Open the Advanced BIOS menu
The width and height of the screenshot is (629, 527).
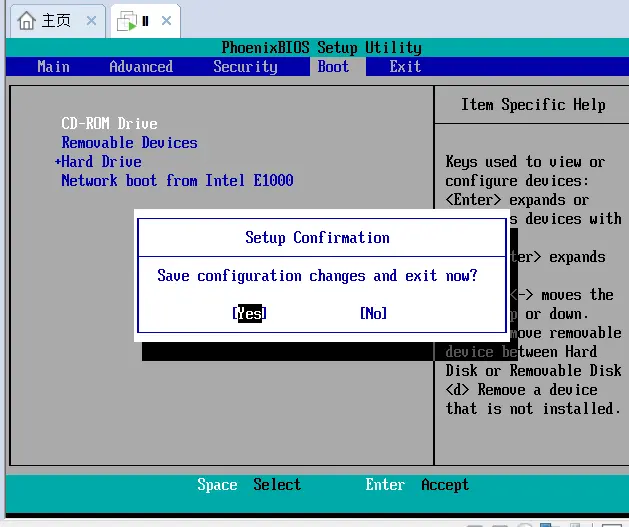pos(141,67)
